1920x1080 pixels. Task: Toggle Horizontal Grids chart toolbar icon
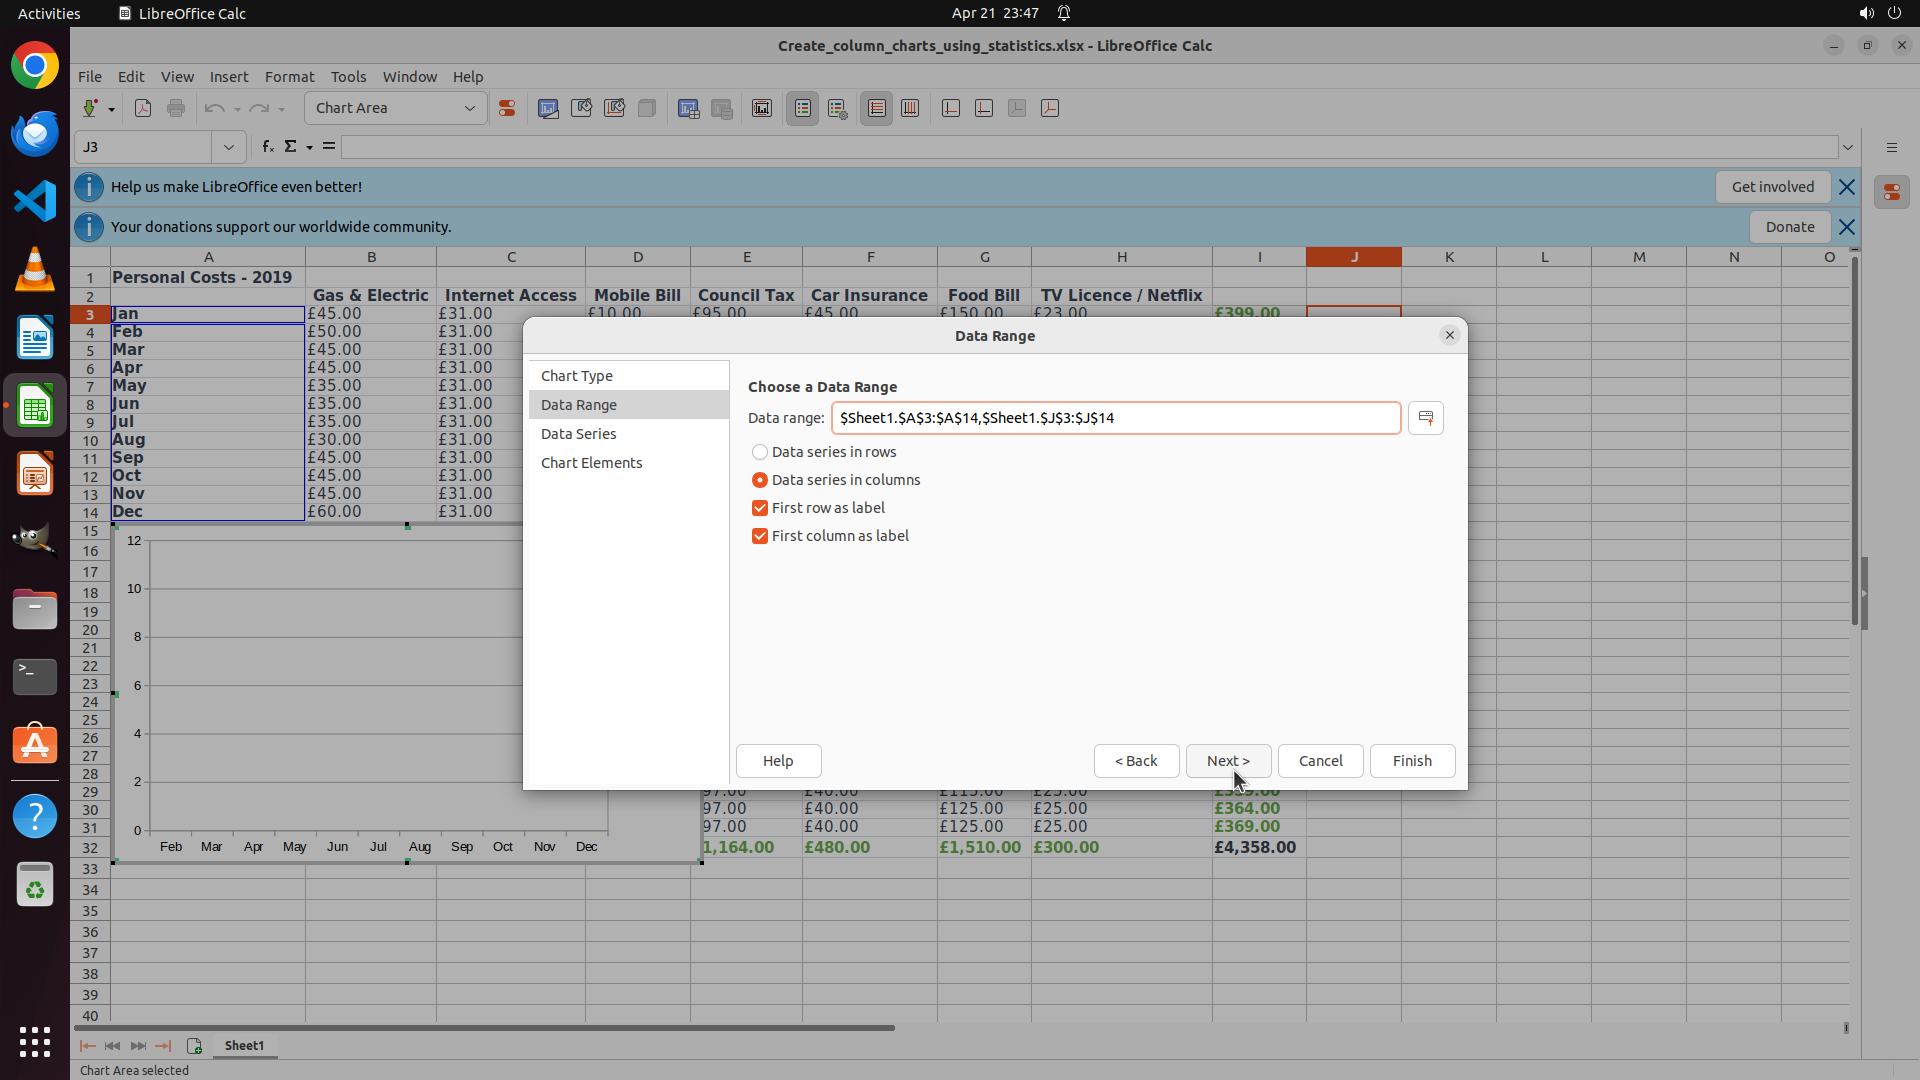(876, 108)
